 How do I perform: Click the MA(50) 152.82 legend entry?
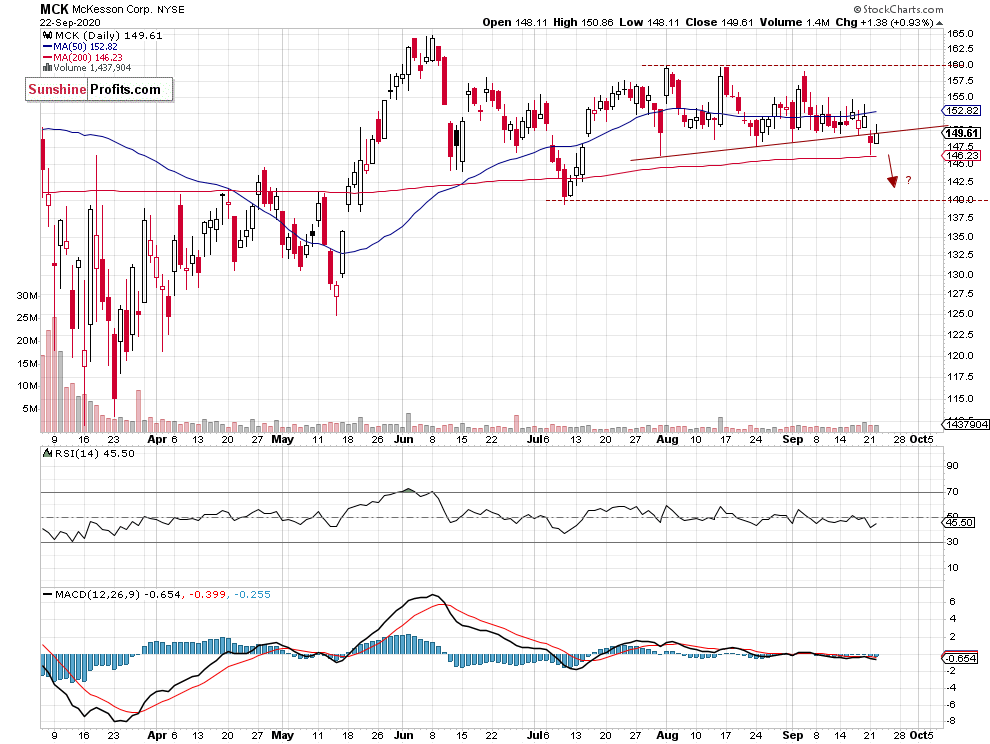(80, 47)
